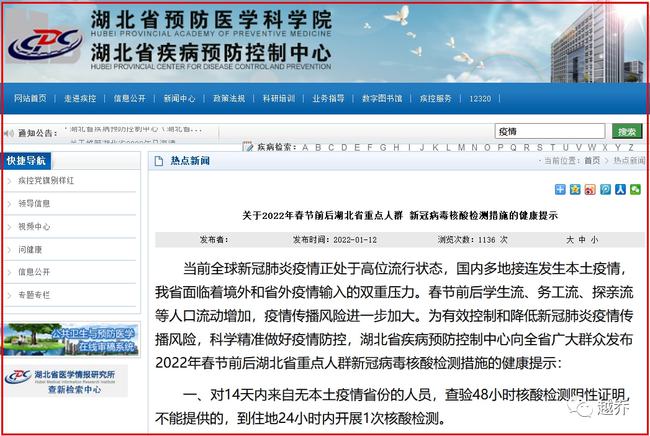Select disease index letter B
This screenshot has width=650, height=436.
click(318, 147)
